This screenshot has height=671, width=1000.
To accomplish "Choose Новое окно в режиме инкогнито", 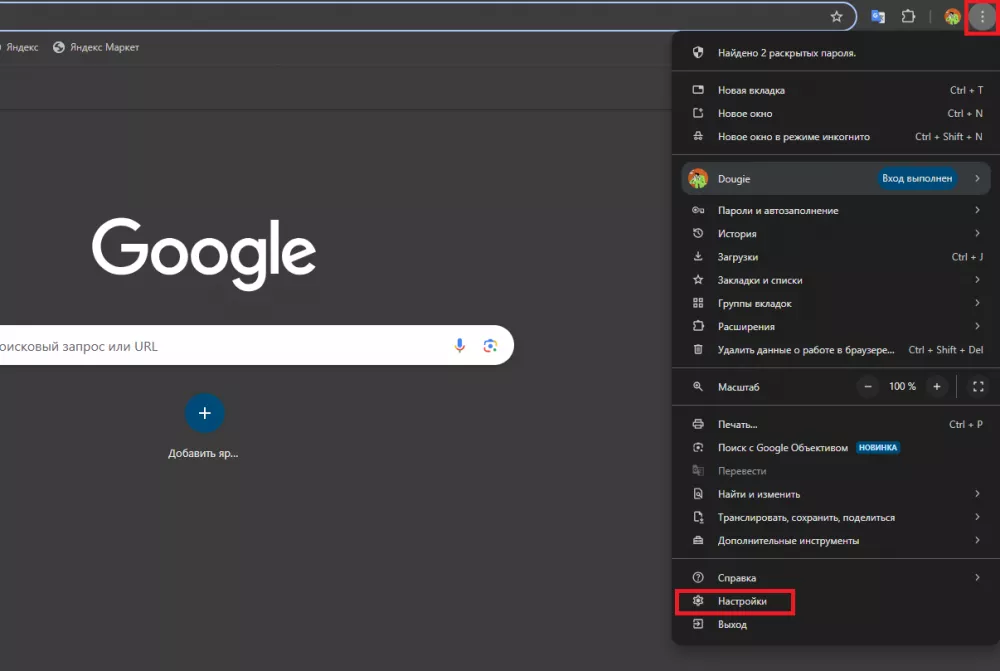I will click(x=793, y=137).
